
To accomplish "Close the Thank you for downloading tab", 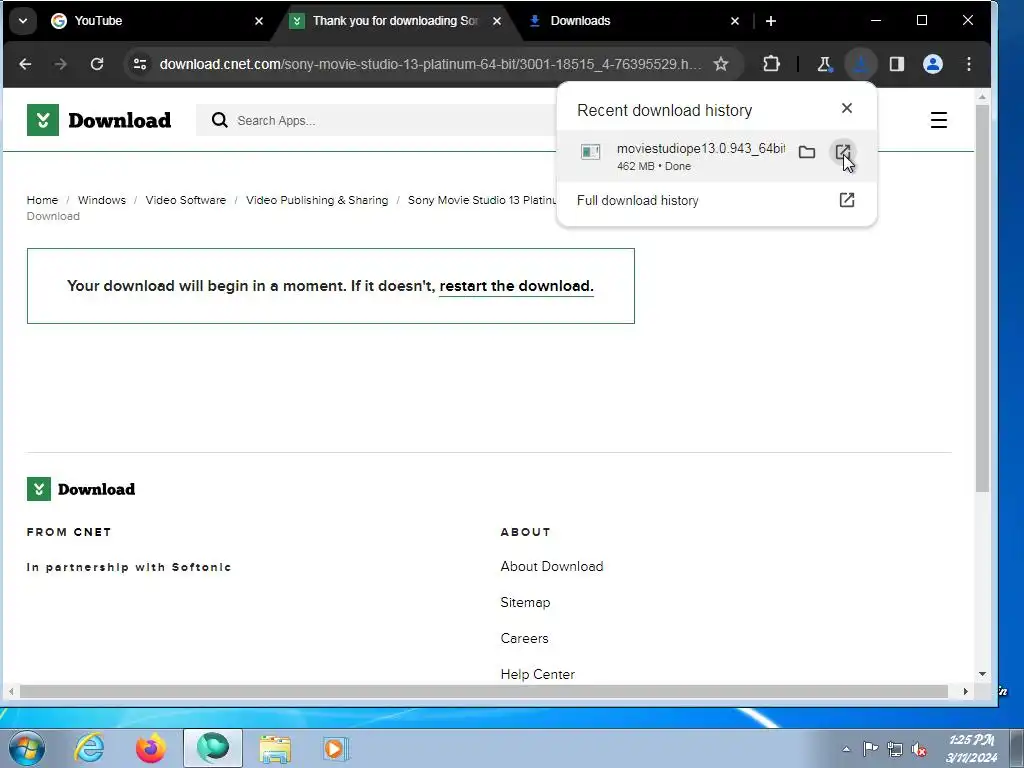I will click(497, 21).
